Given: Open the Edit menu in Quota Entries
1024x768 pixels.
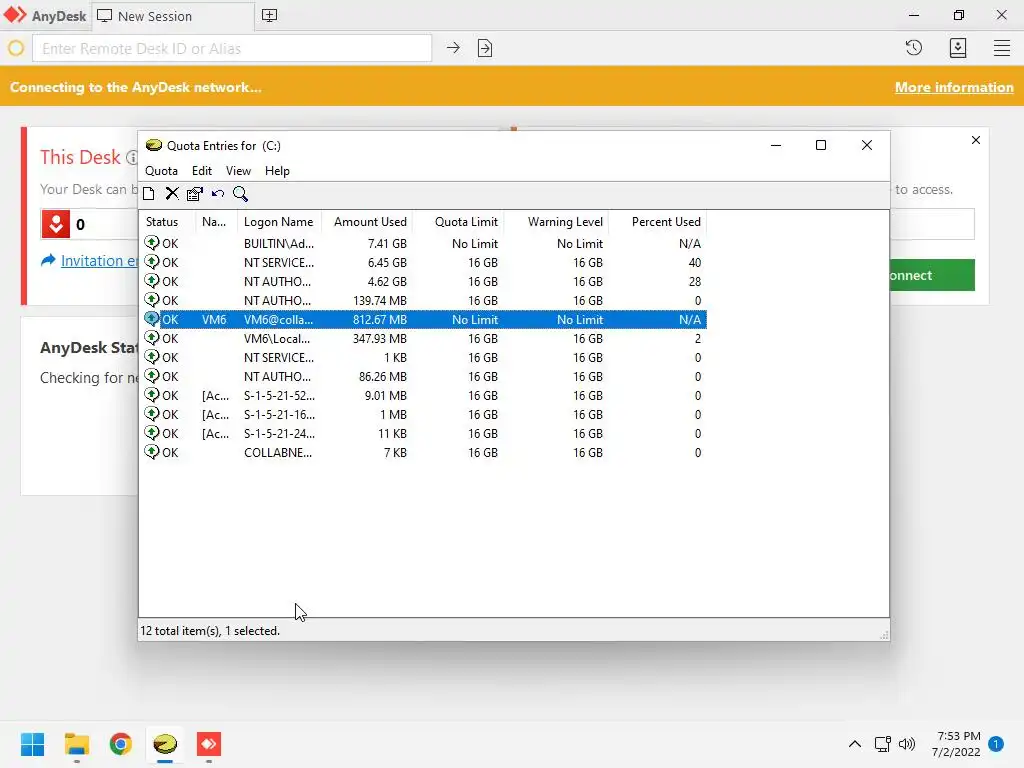Looking at the screenshot, I should point(202,170).
